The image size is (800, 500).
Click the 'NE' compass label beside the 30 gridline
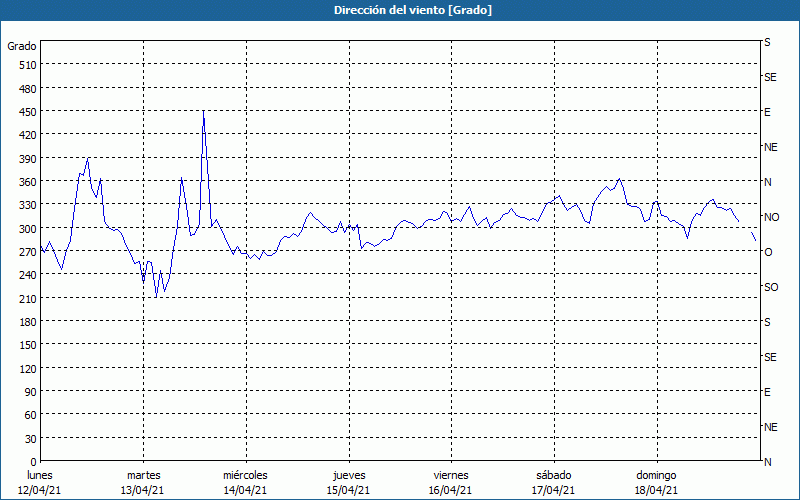click(x=771, y=427)
